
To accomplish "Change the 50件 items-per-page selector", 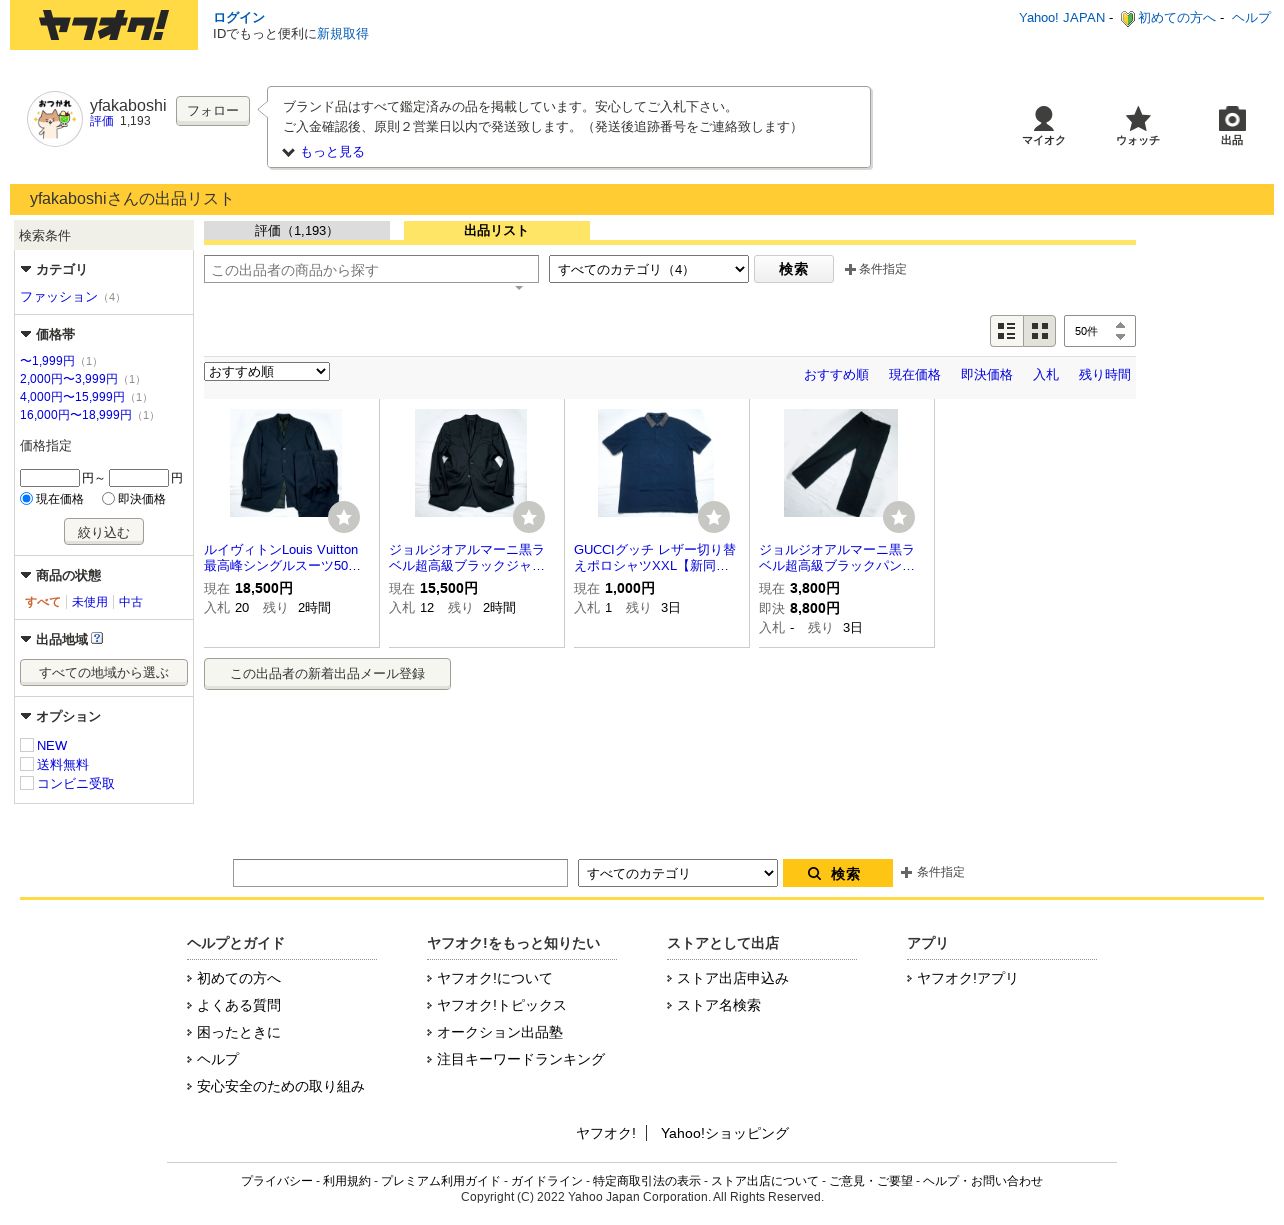I will [x=1100, y=331].
